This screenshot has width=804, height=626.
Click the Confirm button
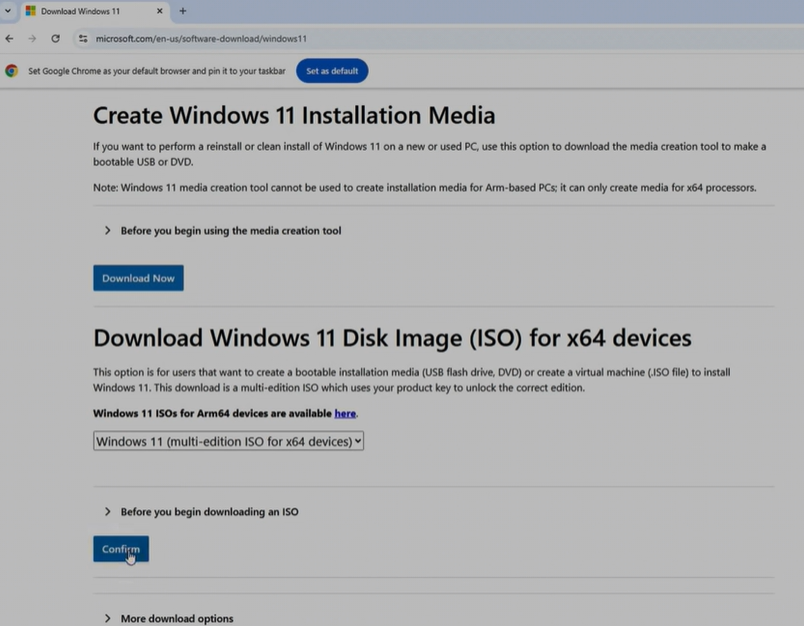click(121, 549)
